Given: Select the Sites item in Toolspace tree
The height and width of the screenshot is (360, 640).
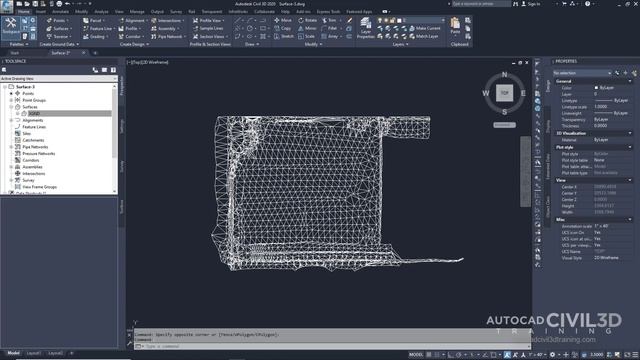Looking at the screenshot, I should coord(27,133).
